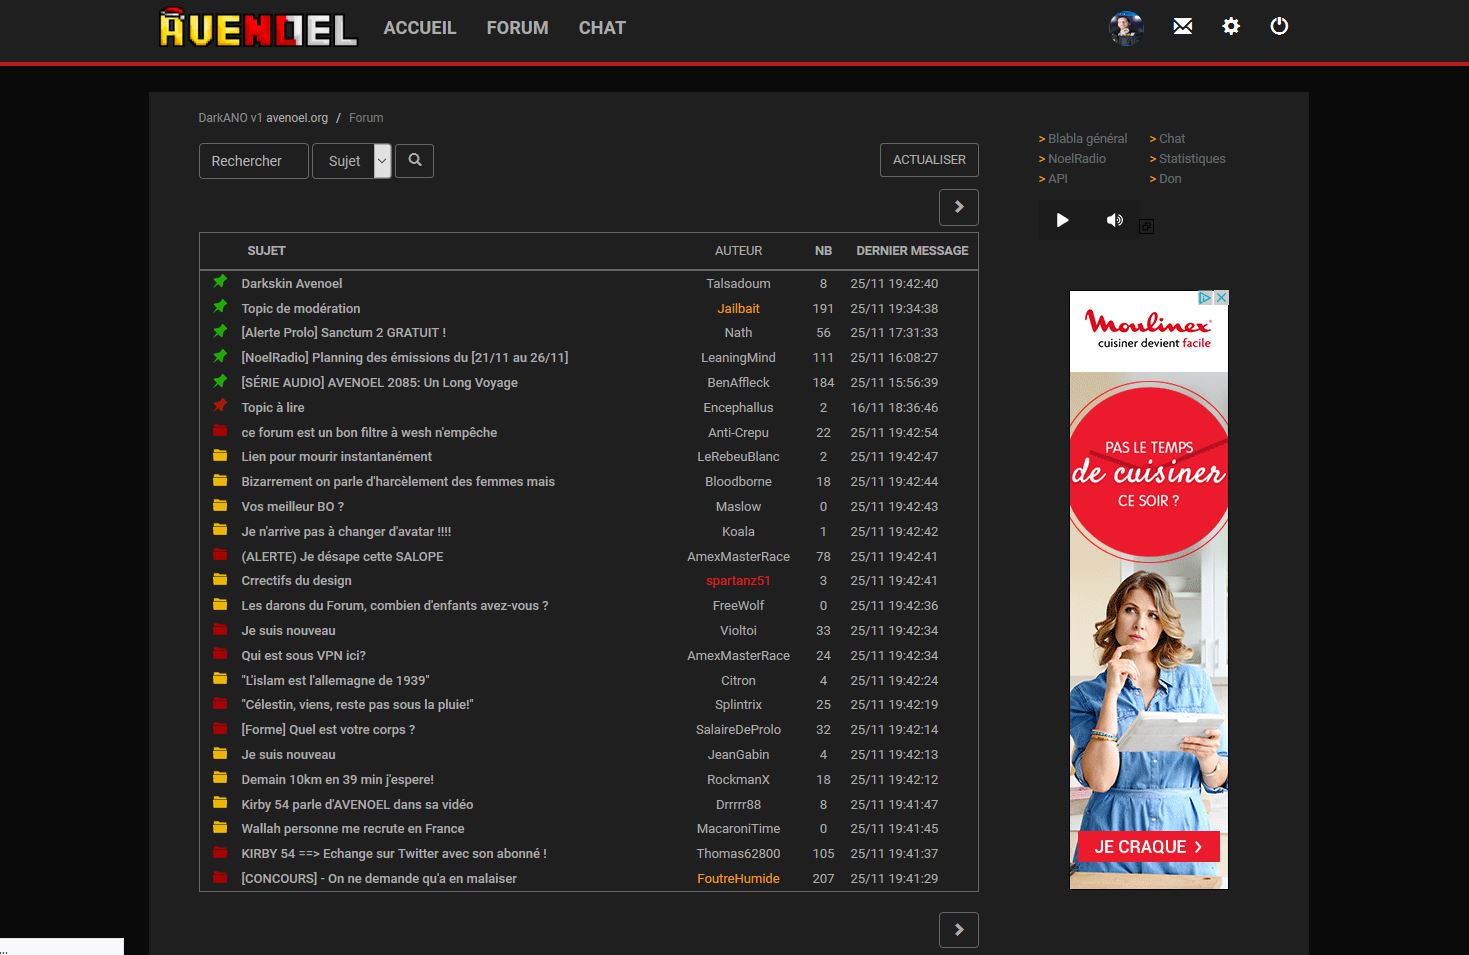Click the Rechercher search input field
The width and height of the screenshot is (1469, 955).
click(x=254, y=161)
